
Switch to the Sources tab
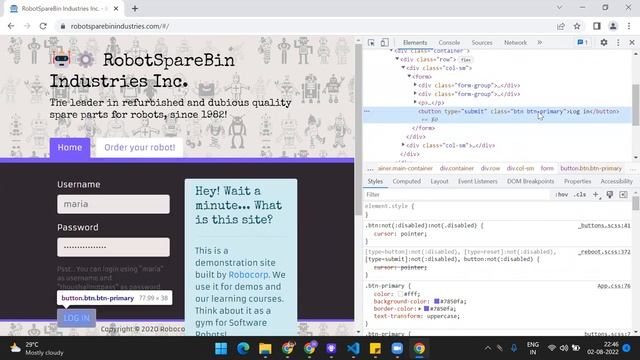tap(482, 42)
